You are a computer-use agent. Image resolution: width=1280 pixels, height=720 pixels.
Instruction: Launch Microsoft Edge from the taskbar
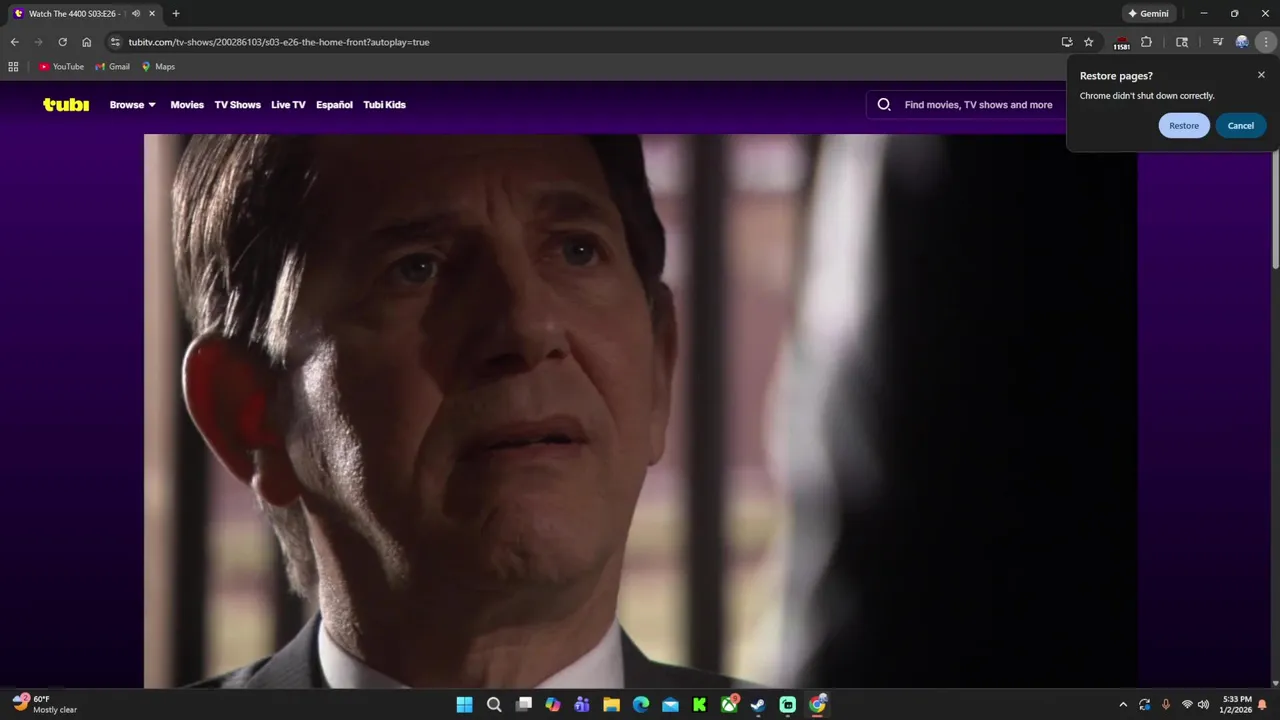coord(641,704)
